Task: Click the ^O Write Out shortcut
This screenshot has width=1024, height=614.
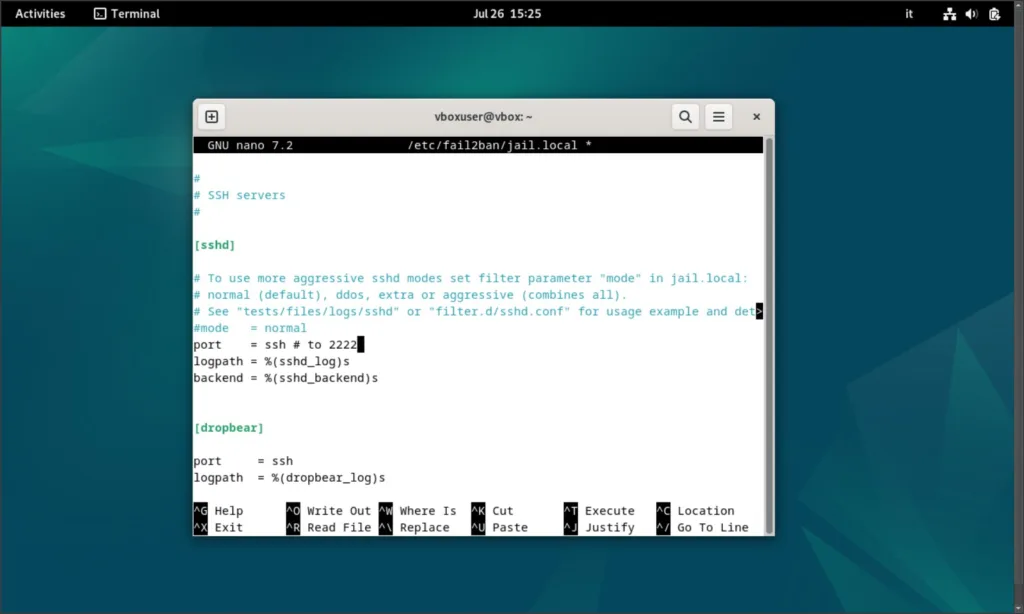Action: pyautogui.click(x=328, y=511)
